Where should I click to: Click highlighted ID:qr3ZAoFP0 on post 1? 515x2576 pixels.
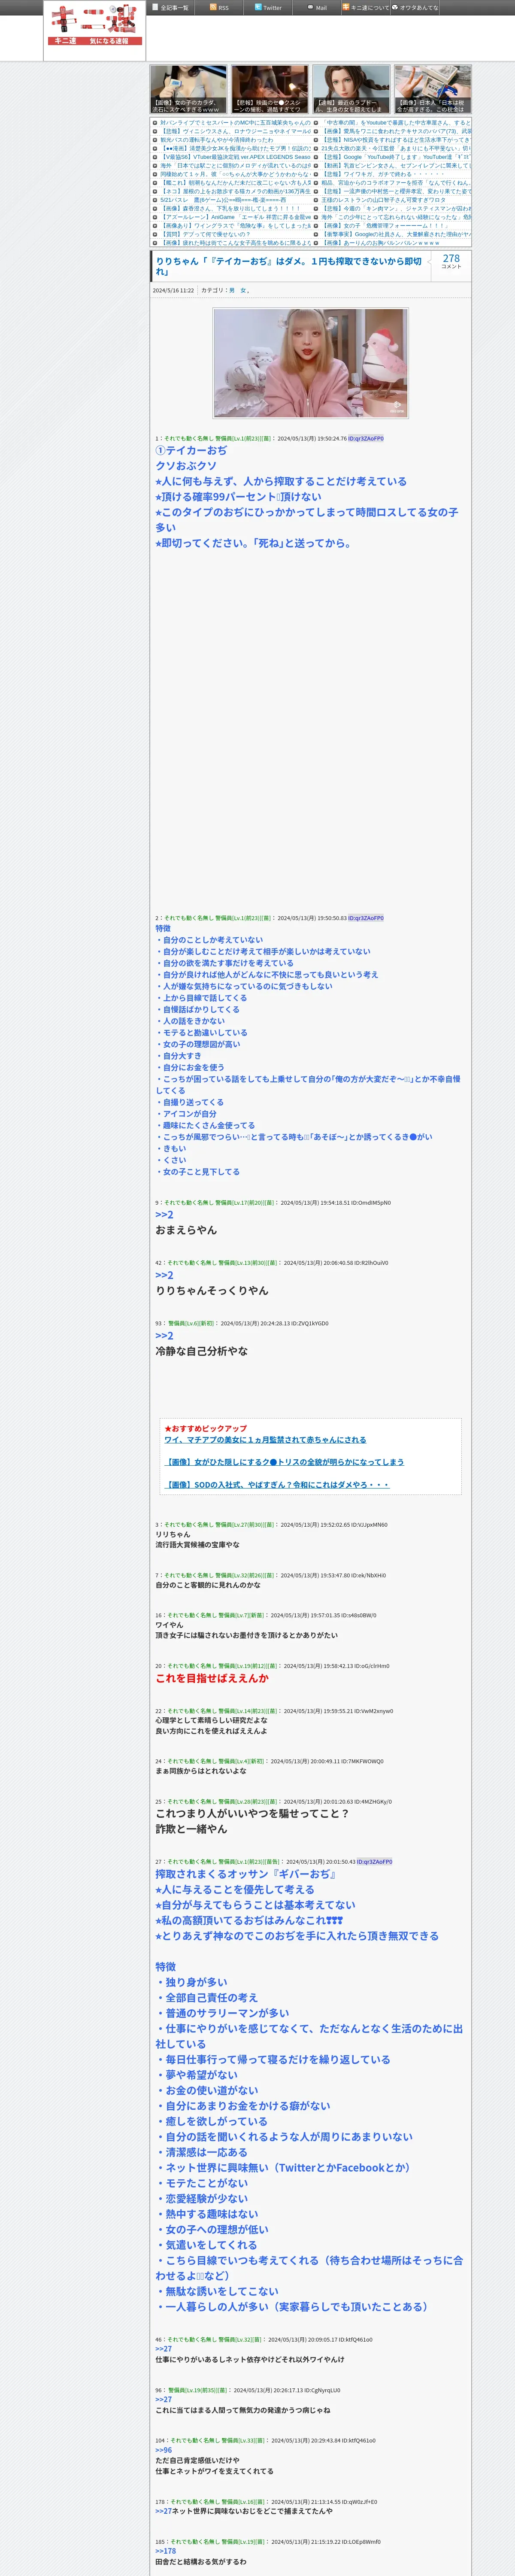pos(366,438)
